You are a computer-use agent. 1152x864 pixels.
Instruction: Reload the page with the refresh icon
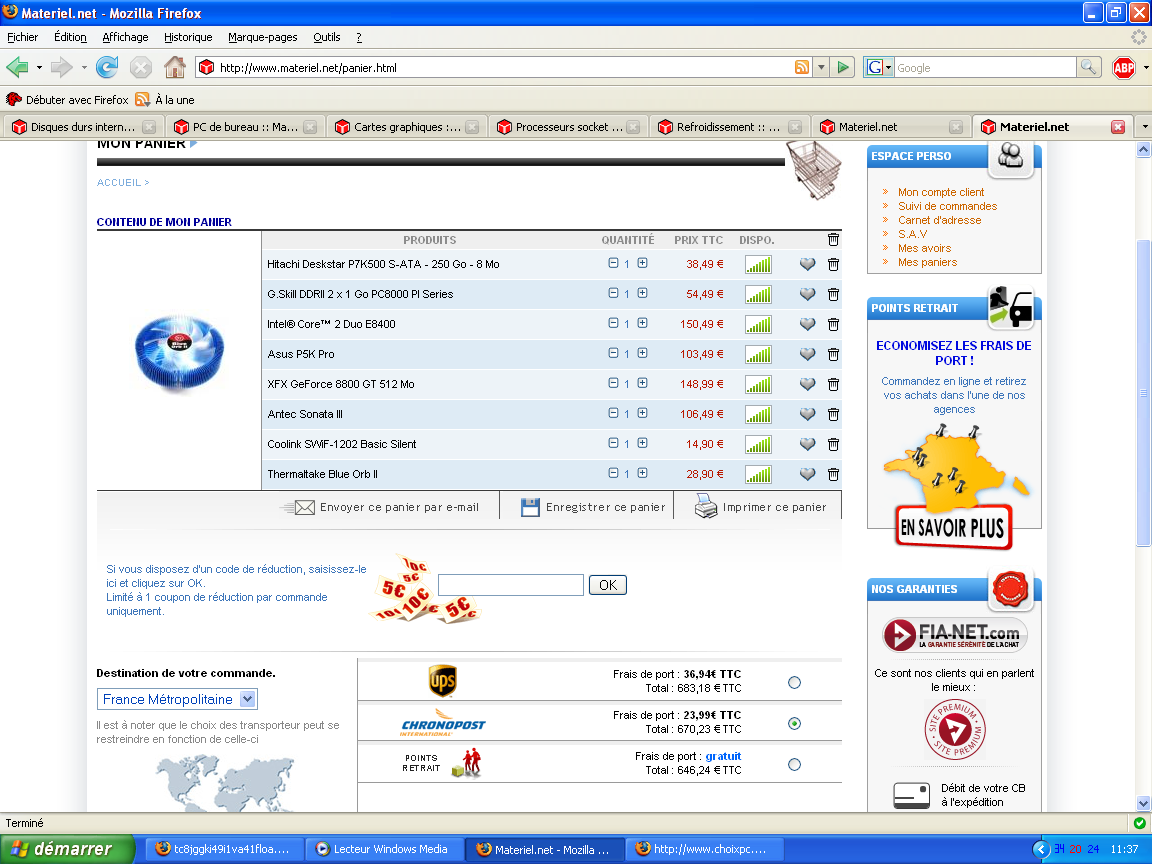107,68
